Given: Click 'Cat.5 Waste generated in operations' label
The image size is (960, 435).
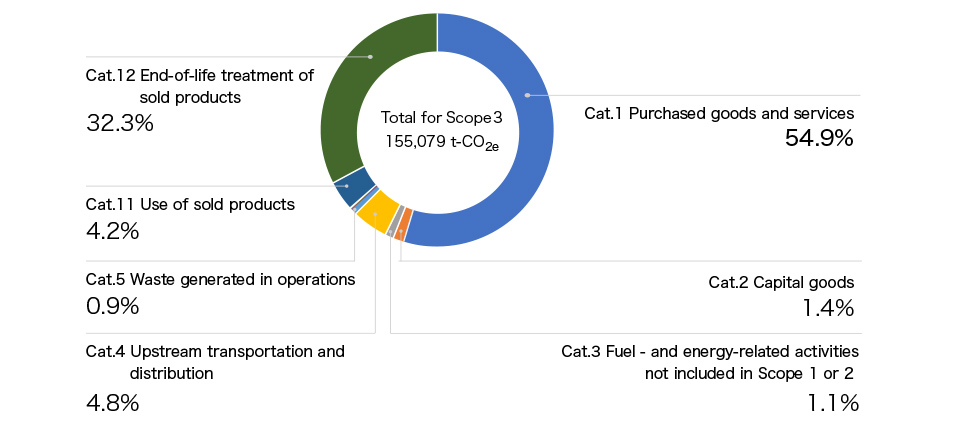Looking at the screenshot, I should pyautogui.click(x=220, y=279).
